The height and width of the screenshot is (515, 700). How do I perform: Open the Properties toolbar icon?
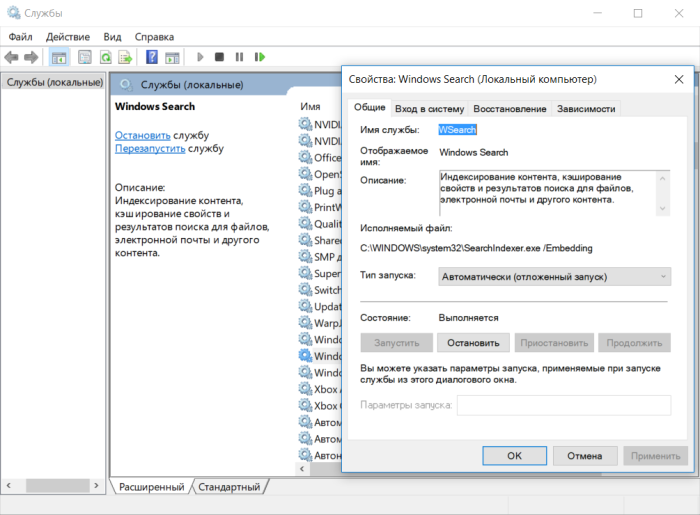pyautogui.click(x=84, y=57)
